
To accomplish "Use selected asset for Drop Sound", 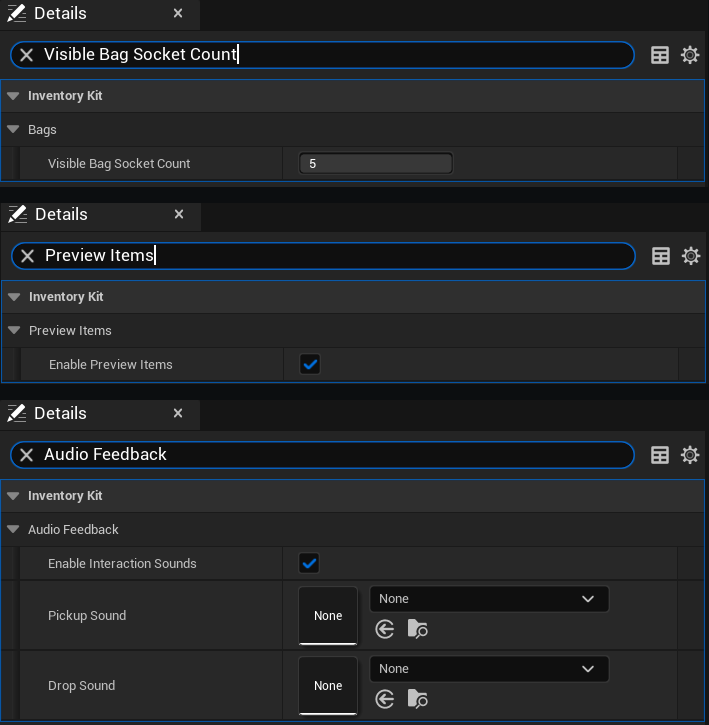I will [385, 699].
